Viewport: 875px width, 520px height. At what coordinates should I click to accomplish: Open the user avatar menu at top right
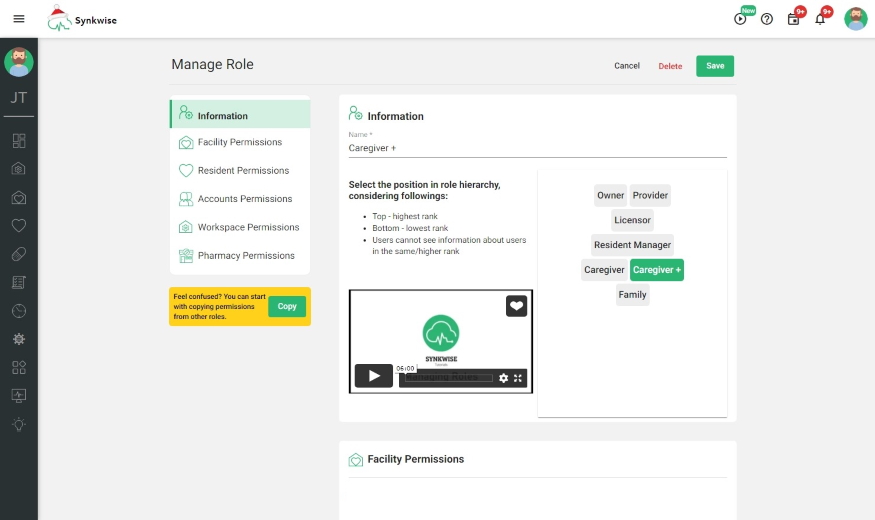[x=855, y=19]
